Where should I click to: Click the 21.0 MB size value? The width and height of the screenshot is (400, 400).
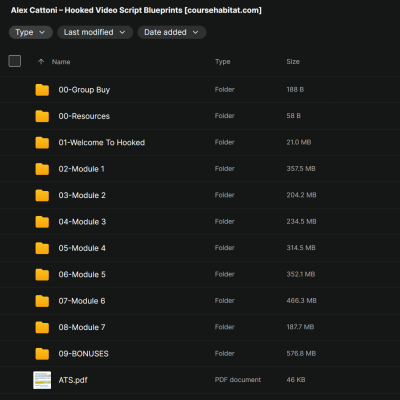299,142
